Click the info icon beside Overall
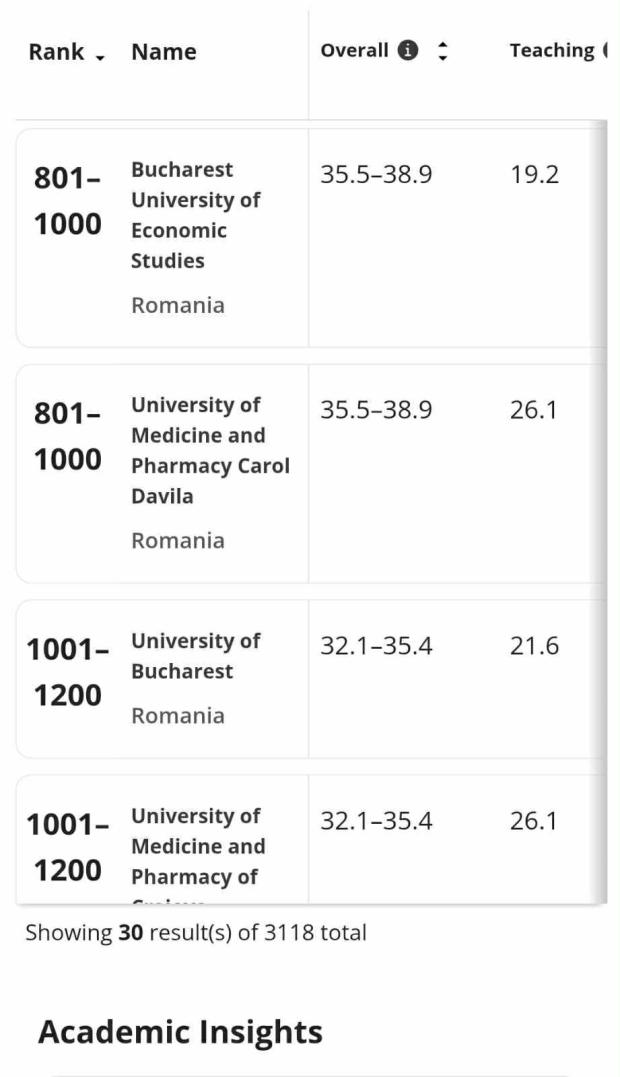Viewport: 620px width, 1077px height. (x=408, y=51)
